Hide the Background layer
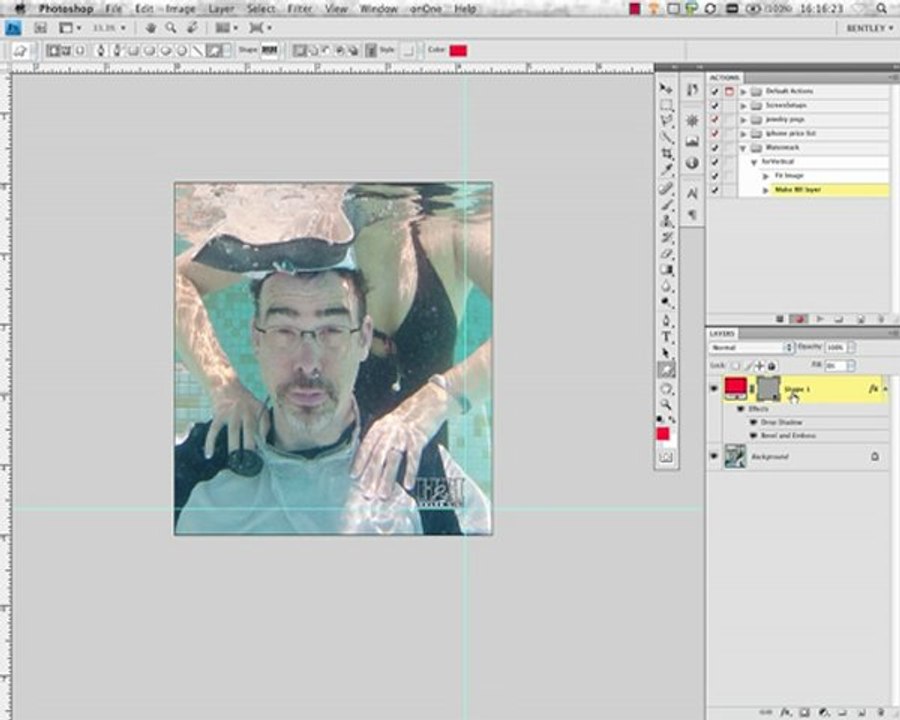This screenshot has width=900, height=720. (x=714, y=456)
